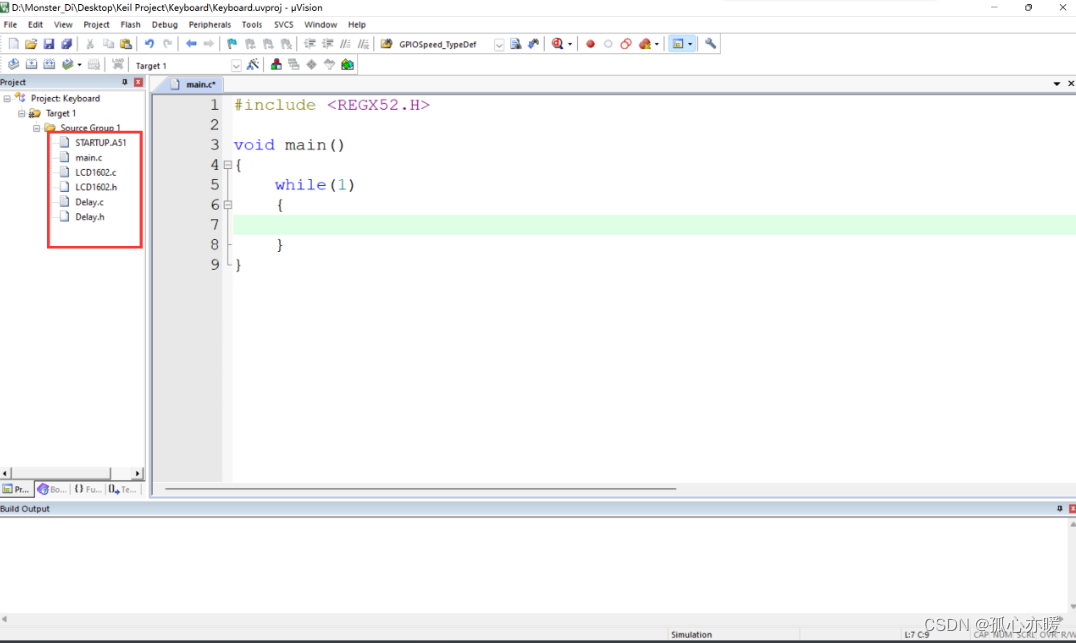Image resolution: width=1076 pixels, height=643 pixels.
Task: Open the Project menu
Action: 96,25
